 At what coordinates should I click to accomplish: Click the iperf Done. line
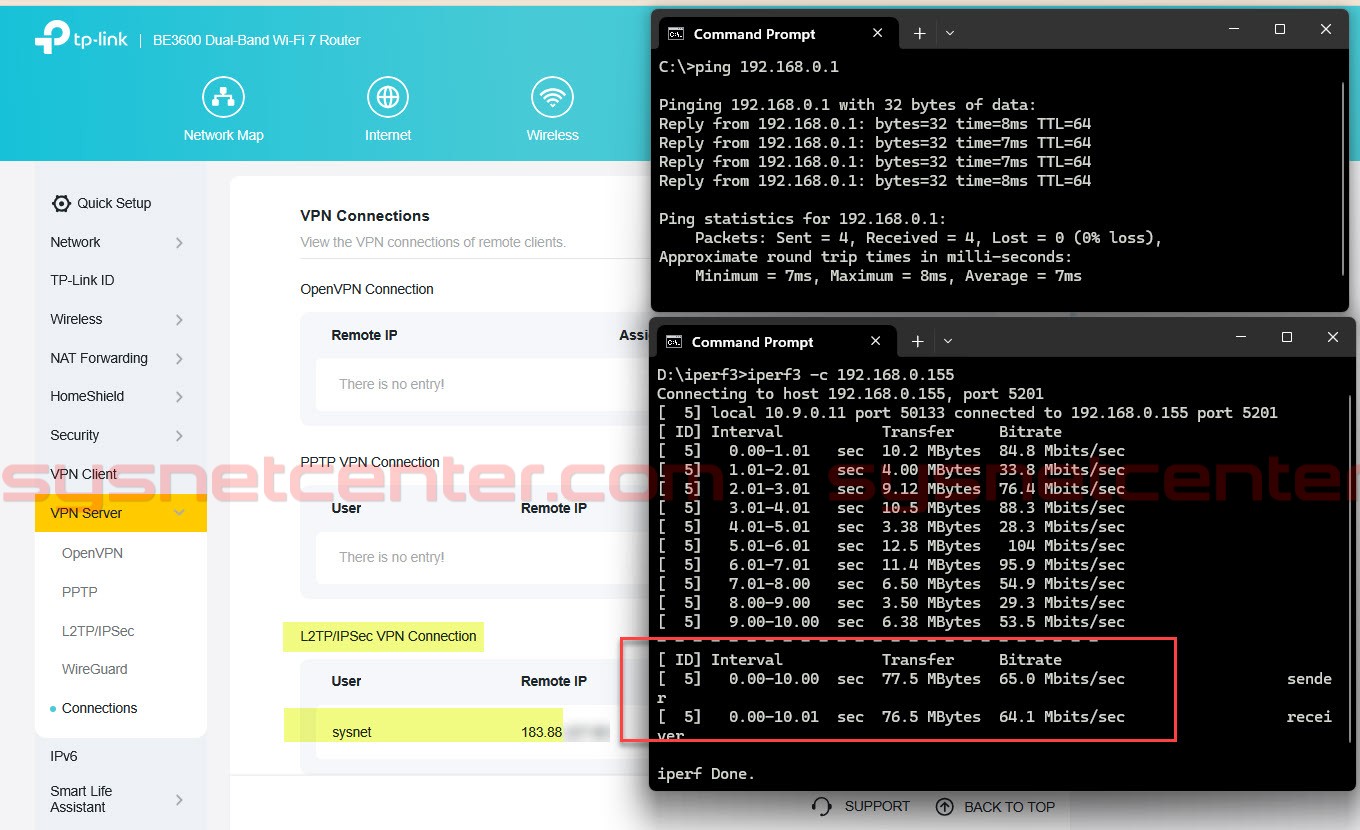(706, 774)
